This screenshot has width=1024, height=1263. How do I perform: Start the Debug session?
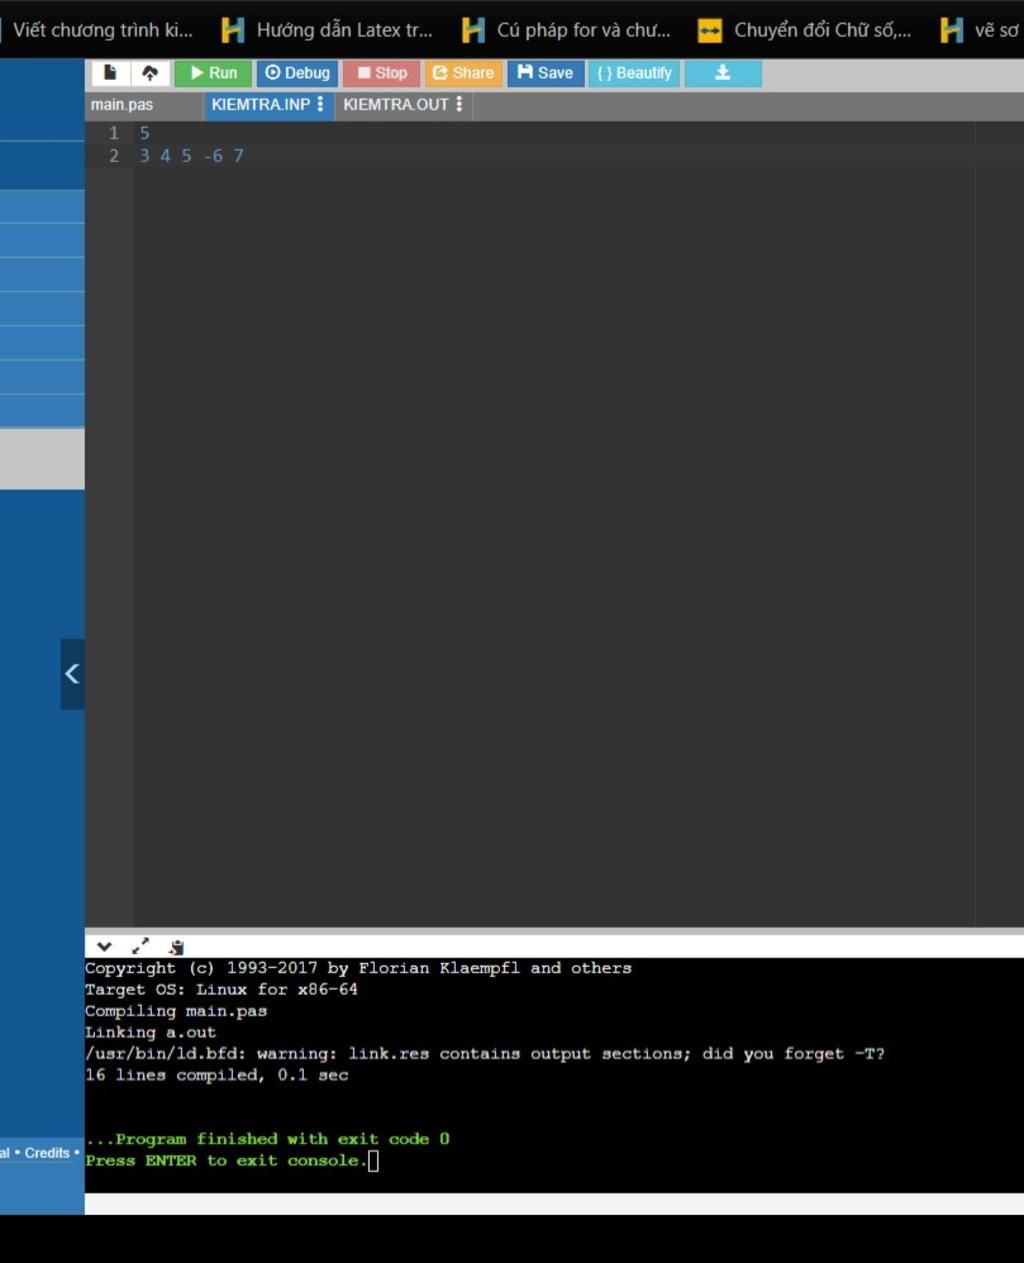click(x=297, y=73)
